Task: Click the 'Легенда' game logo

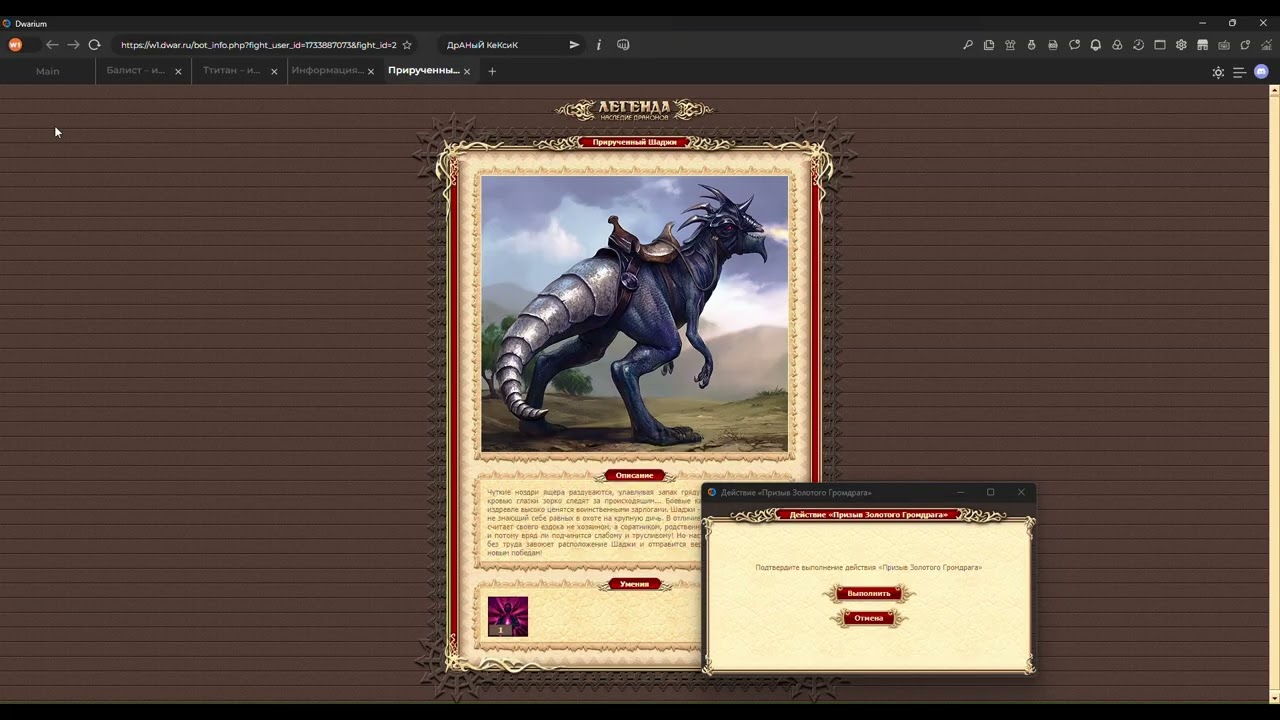Action: 634,109
